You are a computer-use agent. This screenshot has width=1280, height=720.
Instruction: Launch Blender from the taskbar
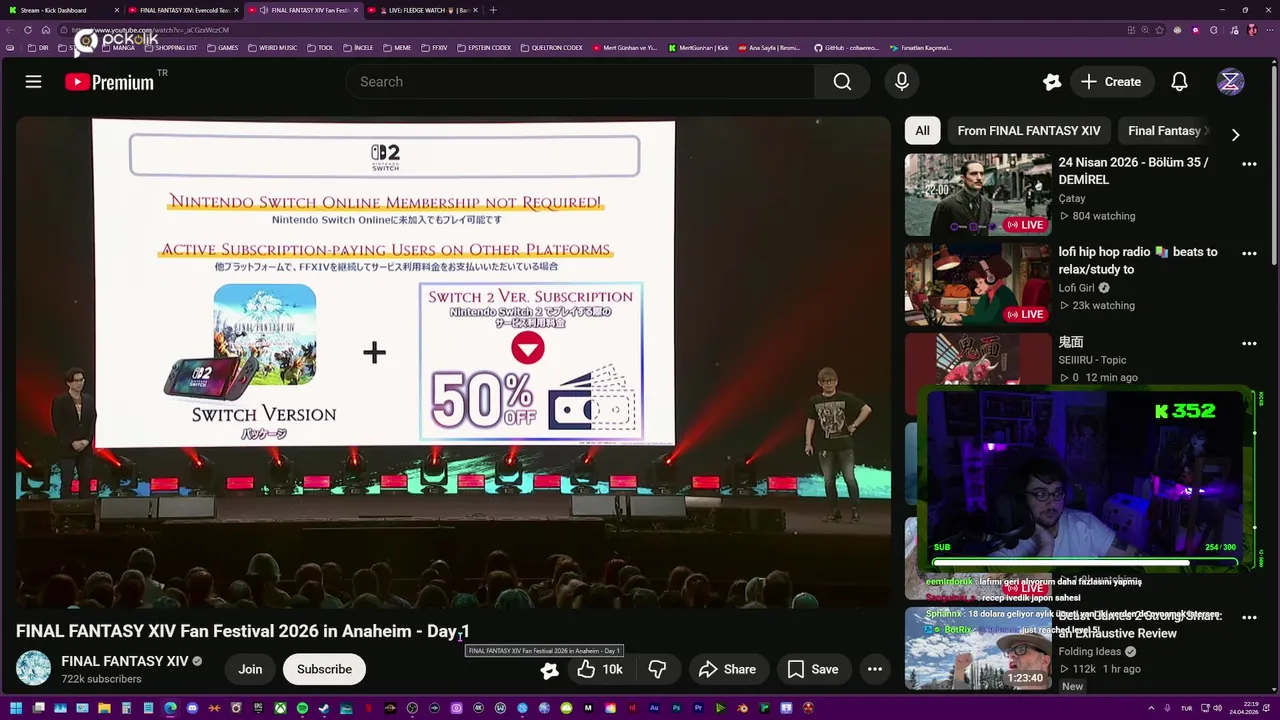click(743, 709)
